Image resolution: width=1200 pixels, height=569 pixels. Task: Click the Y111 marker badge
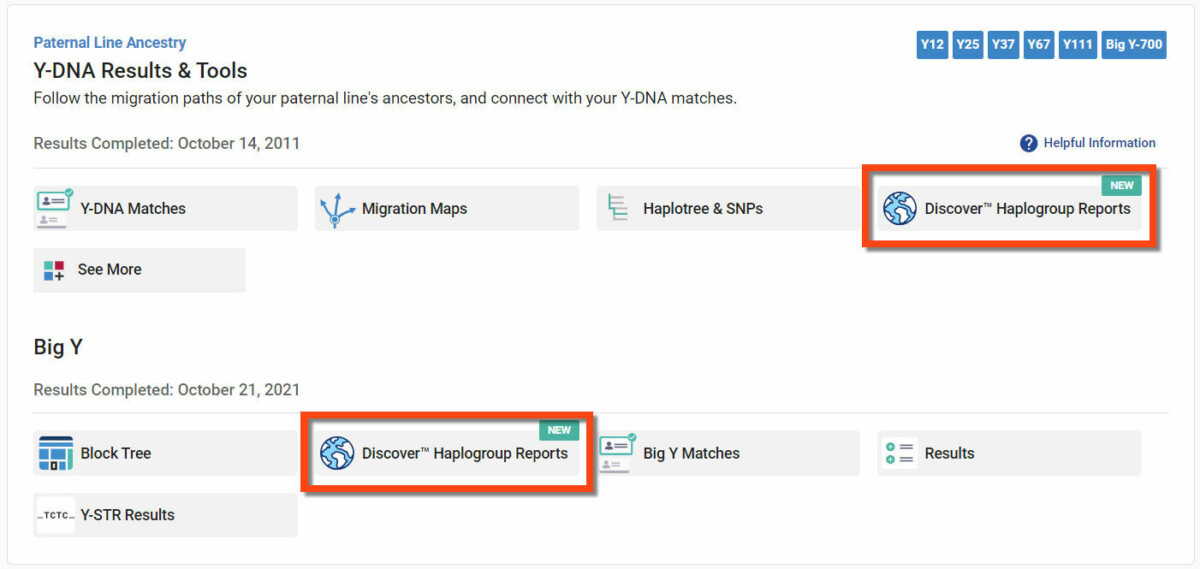1078,44
